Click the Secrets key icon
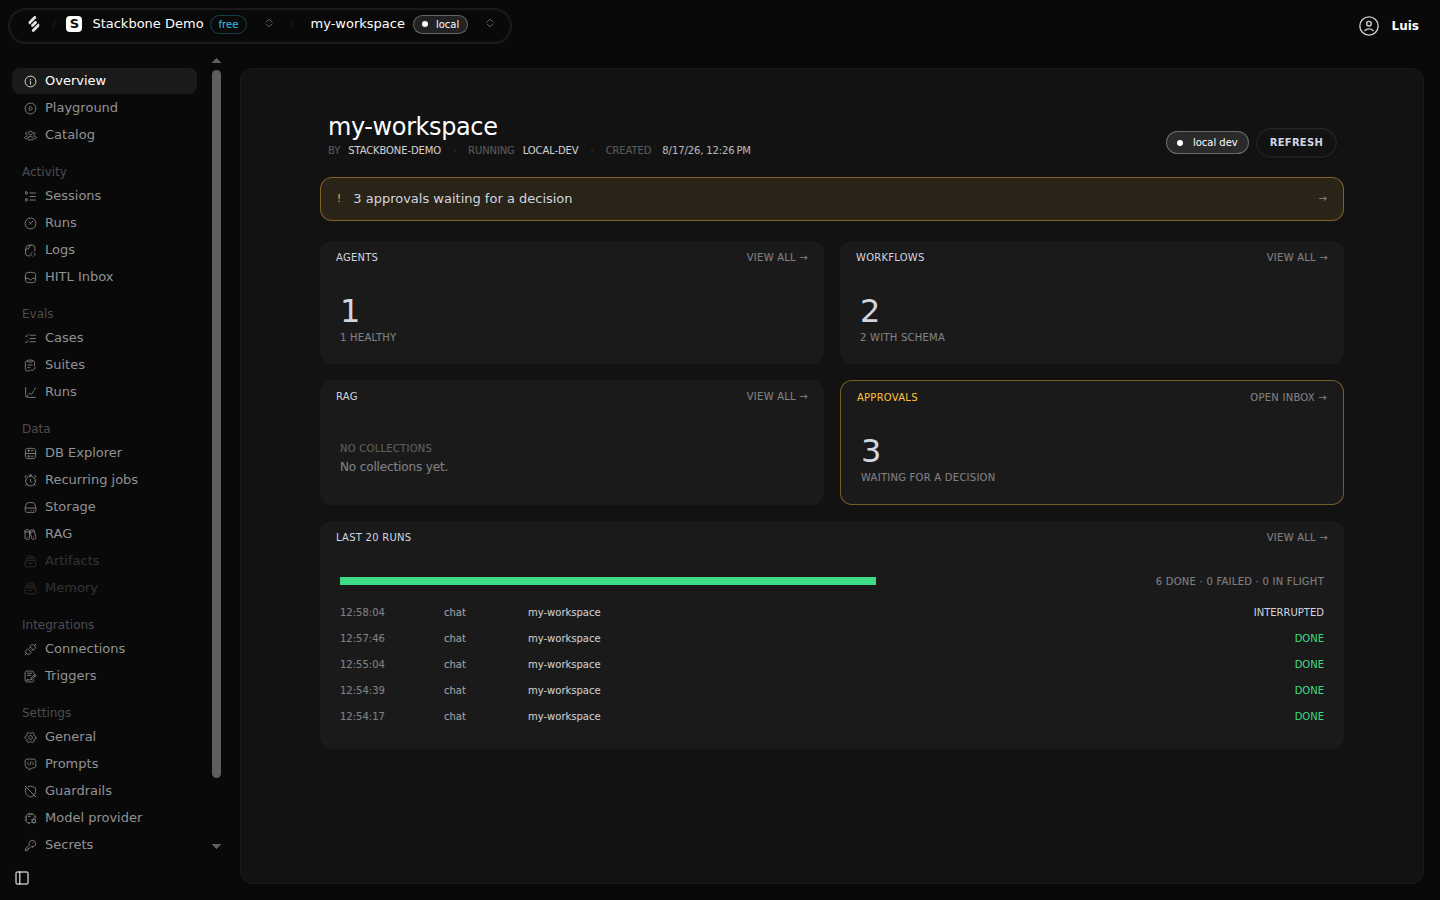This screenshot has width=1440, height=900. point(31,845)
